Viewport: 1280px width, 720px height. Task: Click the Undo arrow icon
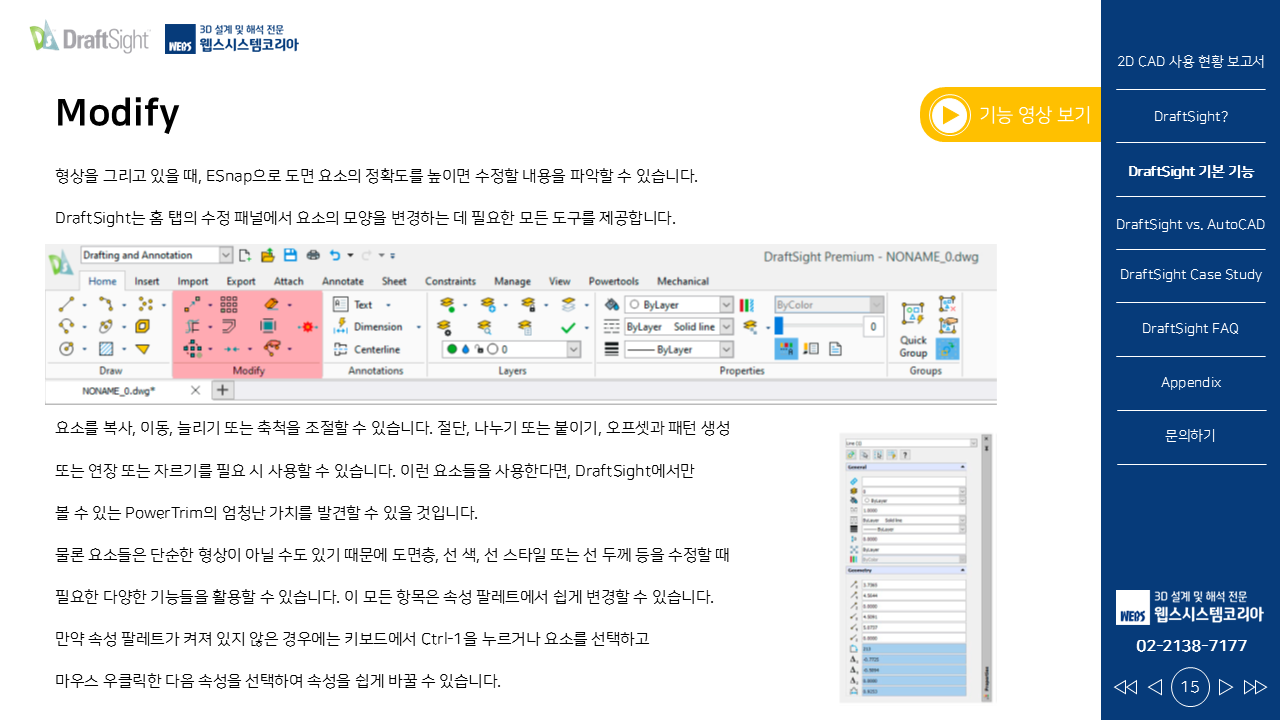point(337,256)
